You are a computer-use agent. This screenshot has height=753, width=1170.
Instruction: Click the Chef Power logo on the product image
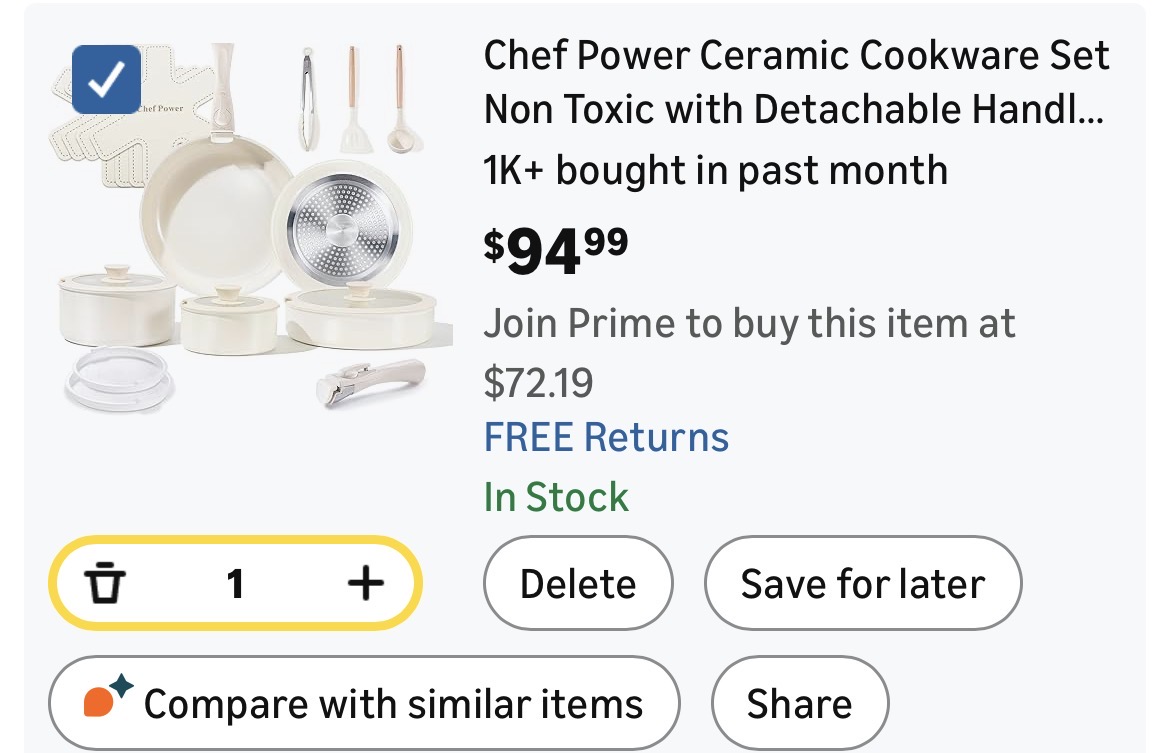[x=159, y=108]
